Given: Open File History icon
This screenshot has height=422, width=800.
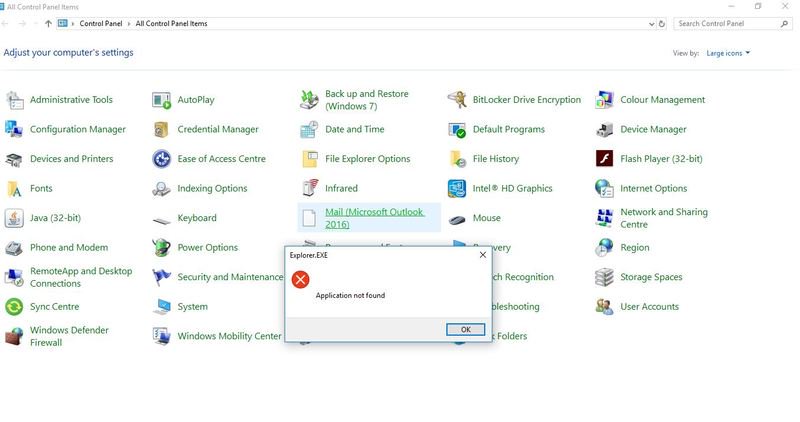Looking at the screenshot, I should [x=458, y=159].
